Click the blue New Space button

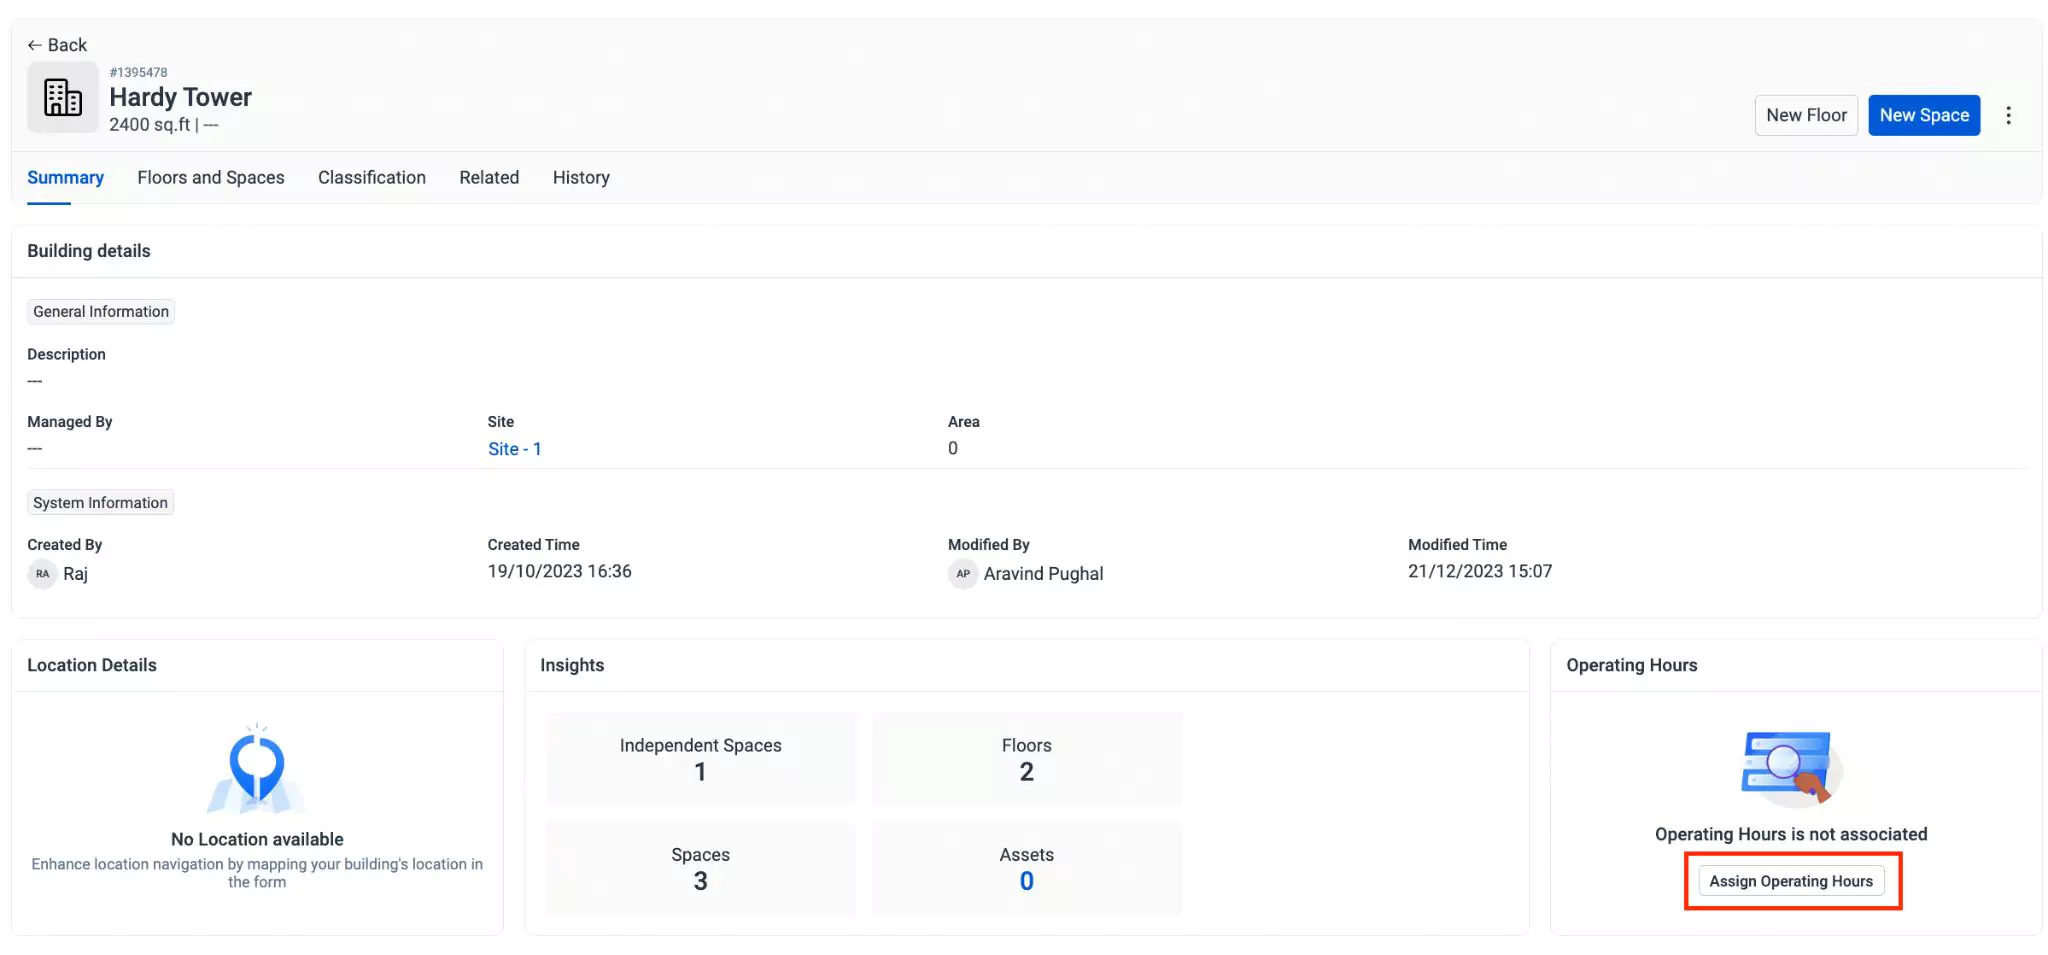point(1923,116)
